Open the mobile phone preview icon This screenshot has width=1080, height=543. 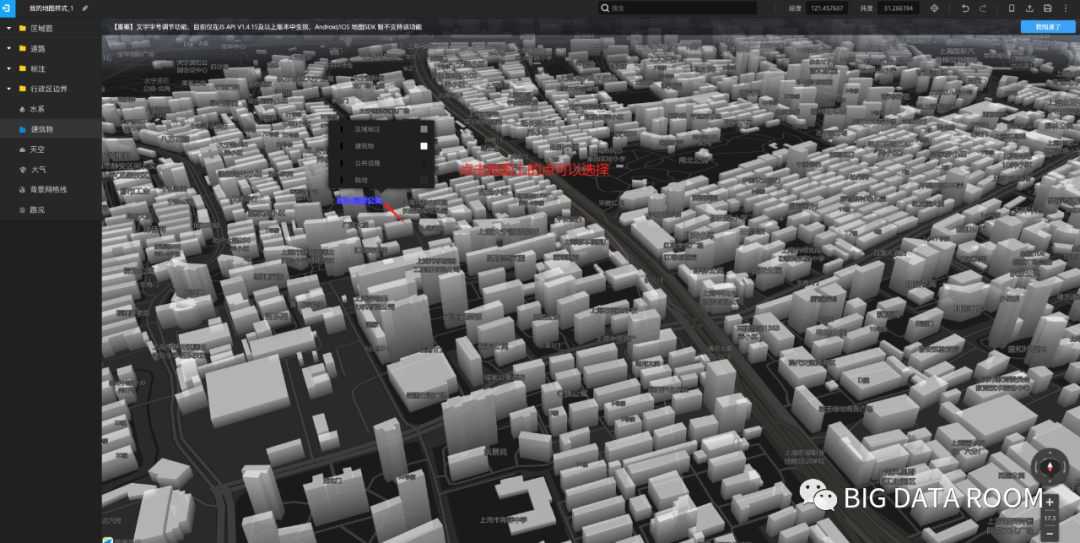(x=1011, y=8)
